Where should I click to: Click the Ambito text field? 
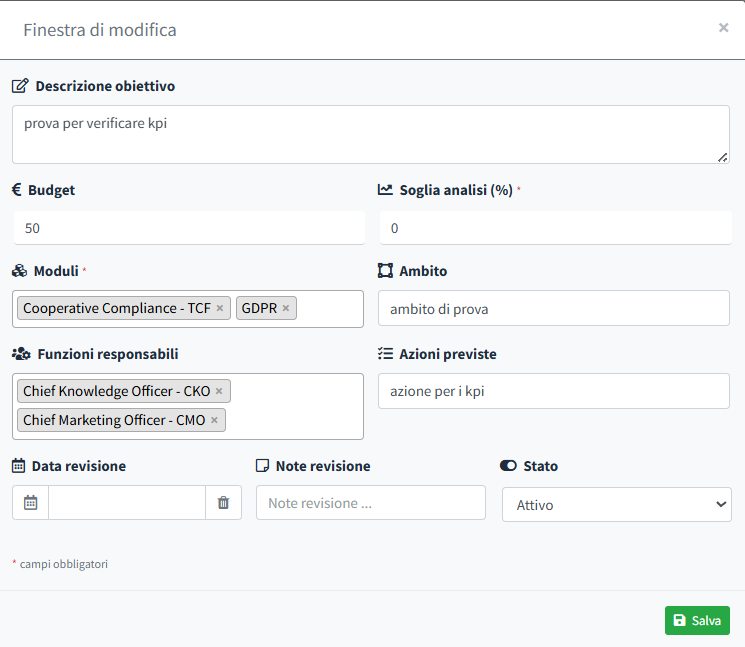554,309
